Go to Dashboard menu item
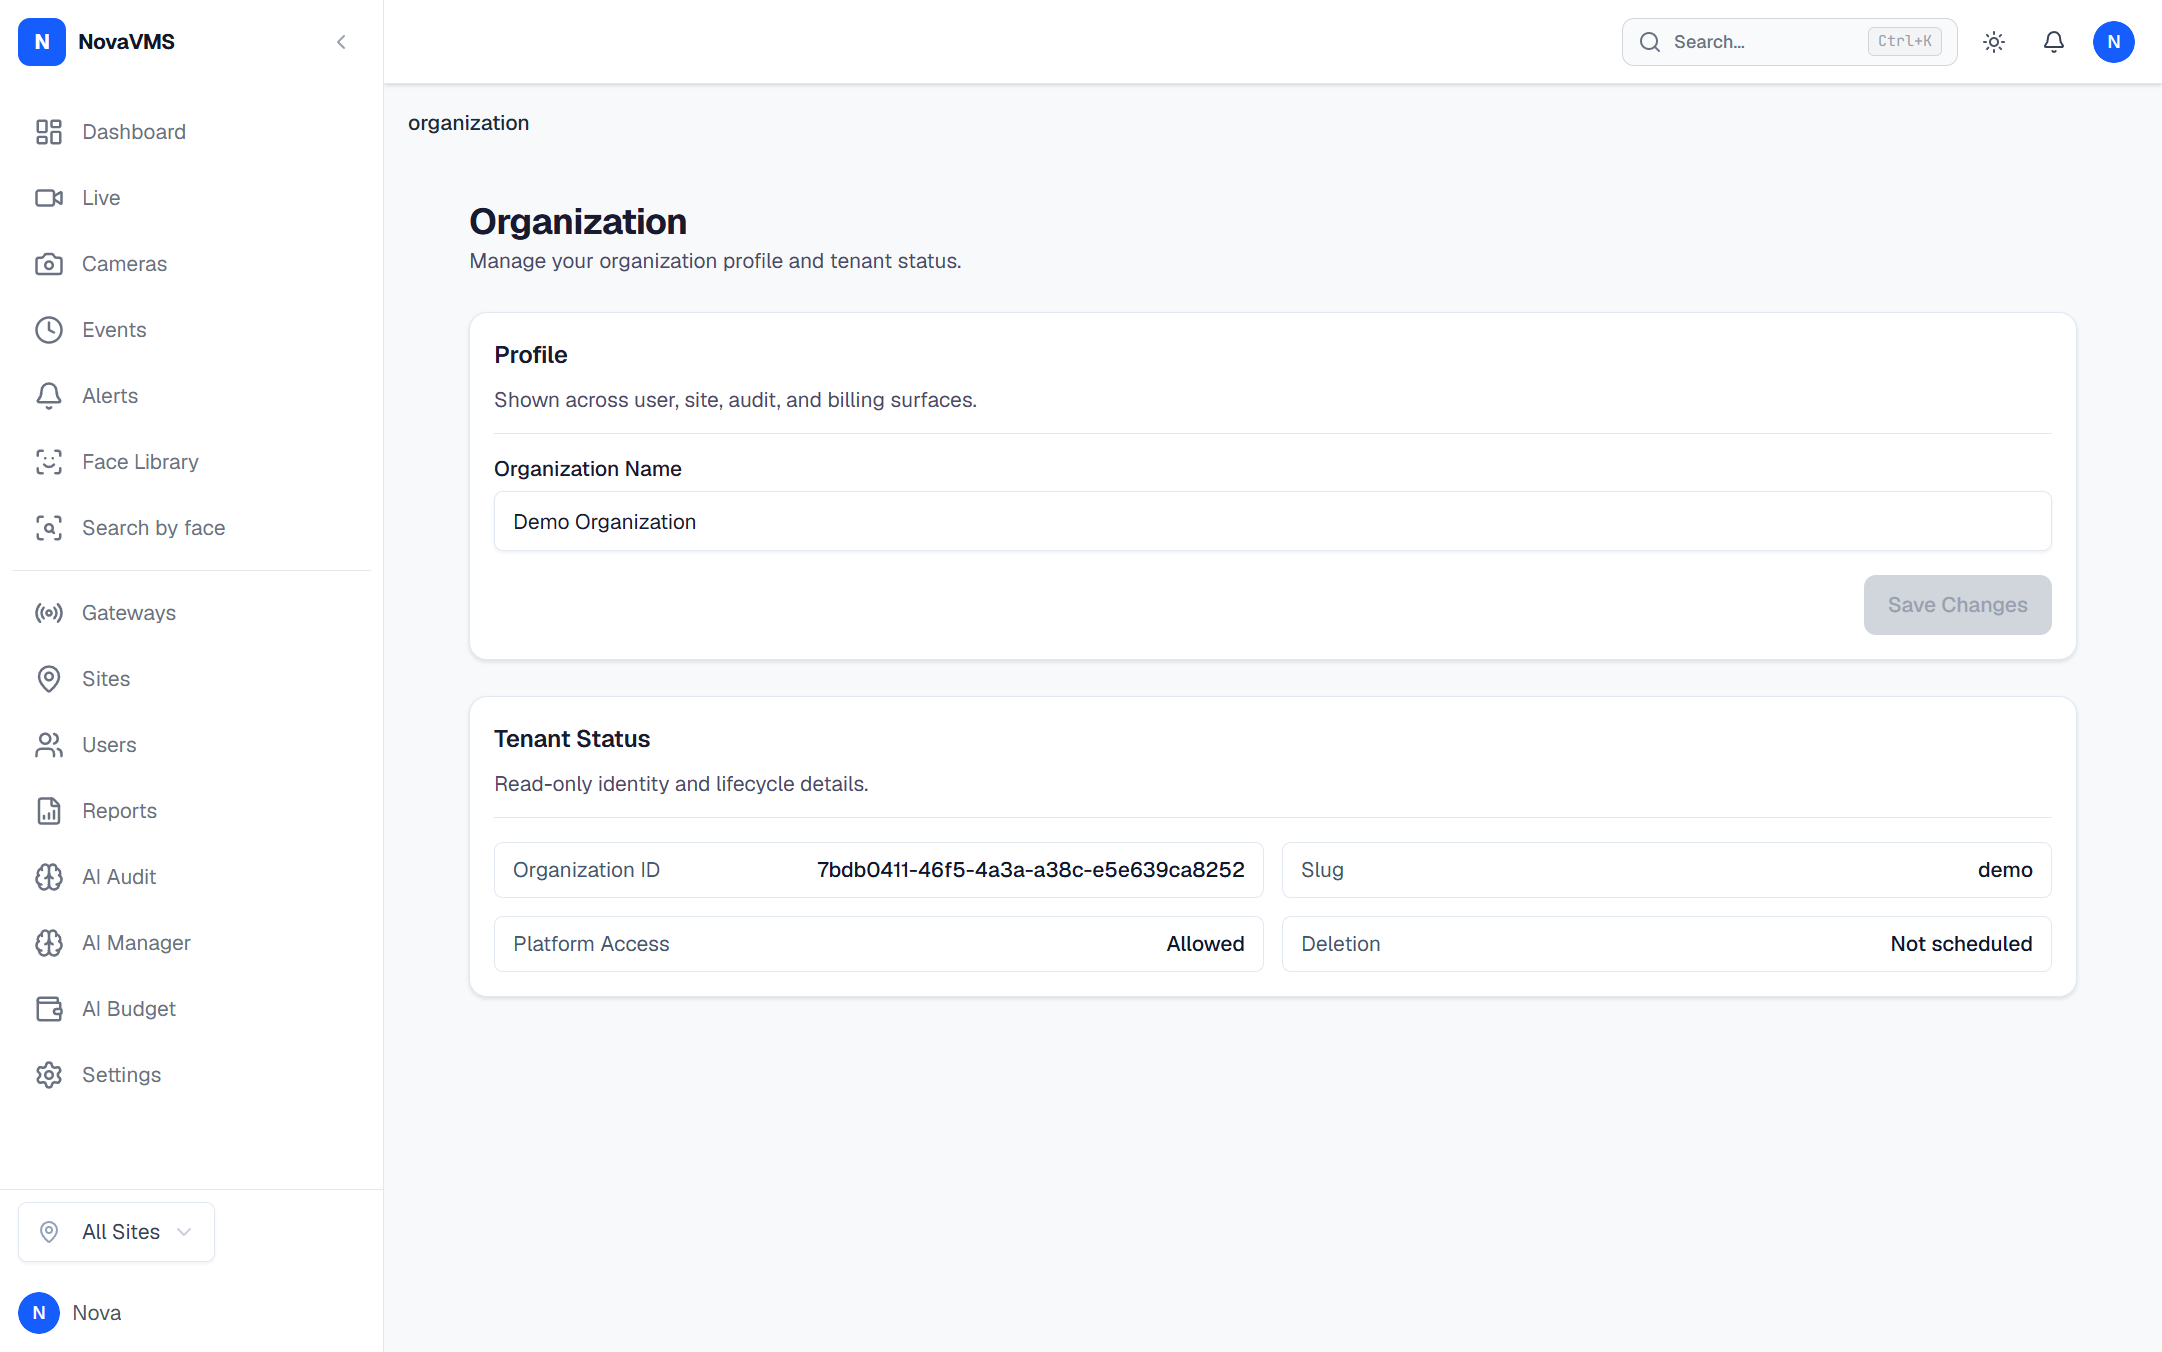 tap(134, 132)
